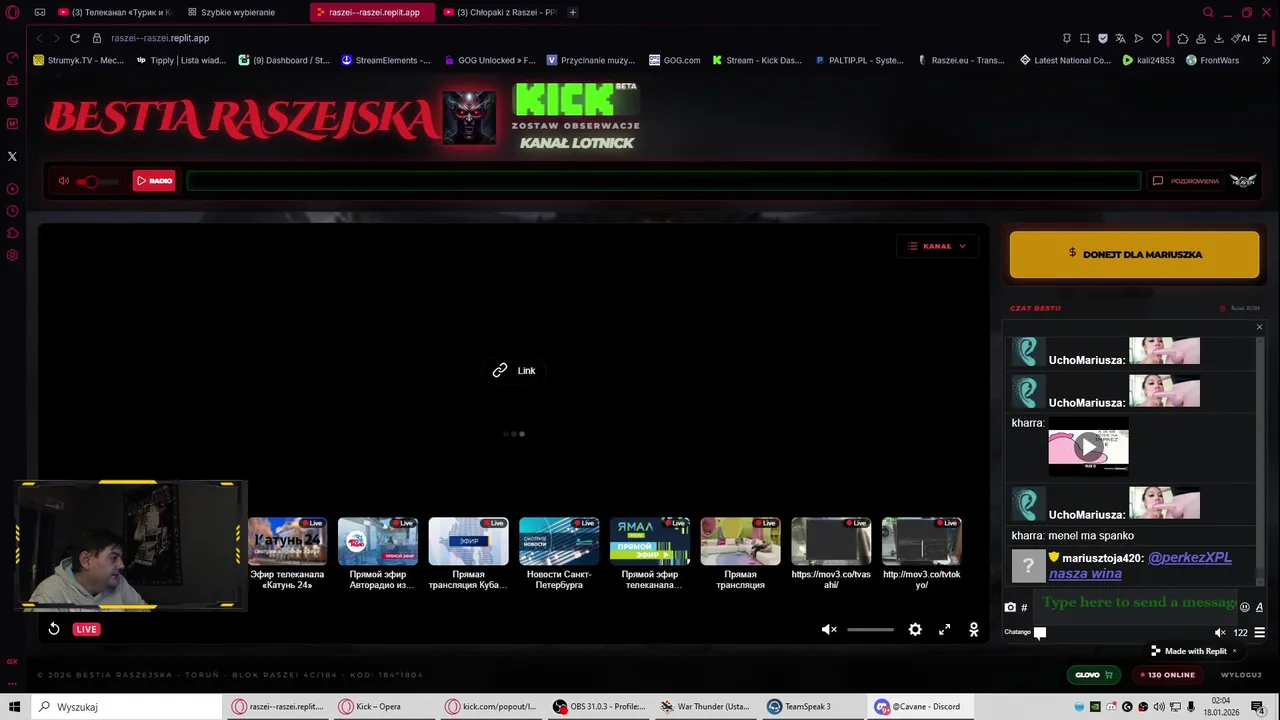This screenshot has width=1280, height=720.
Task: Close the chat panel with X
Action: click(x=1259, y=327)
